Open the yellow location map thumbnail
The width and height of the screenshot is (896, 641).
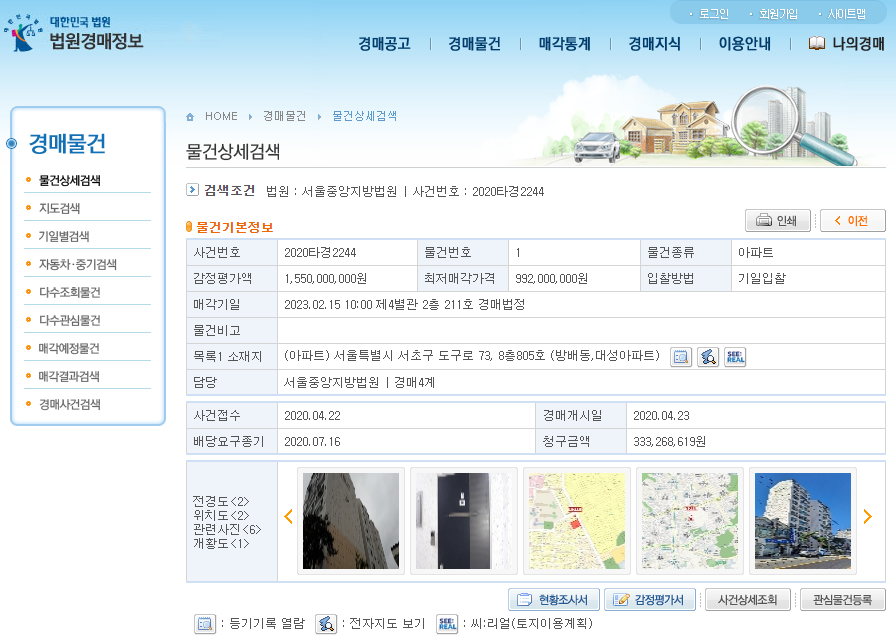click(577, 521)
